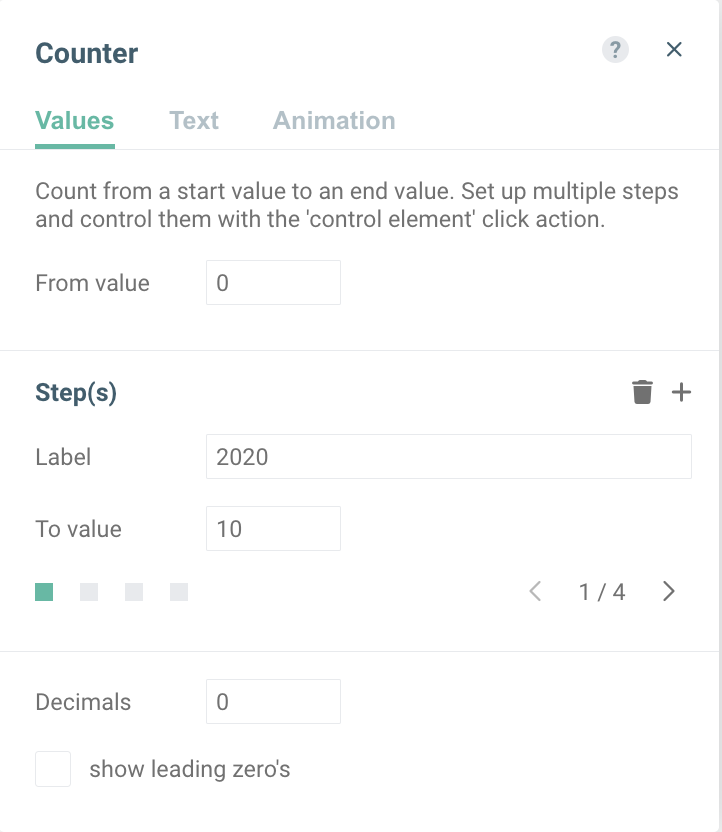Add a new step with plus icon
This screenshot has height=832, width=722.
(681, 393)
